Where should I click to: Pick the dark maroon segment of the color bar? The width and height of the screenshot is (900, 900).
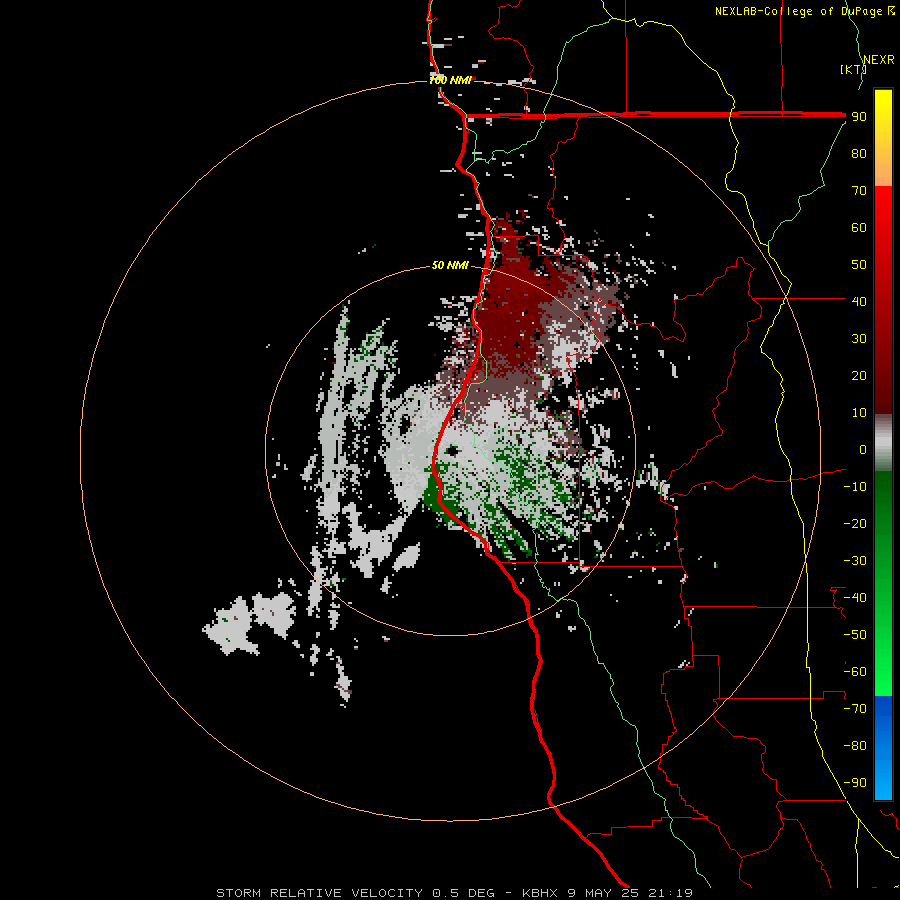(883, 367)
